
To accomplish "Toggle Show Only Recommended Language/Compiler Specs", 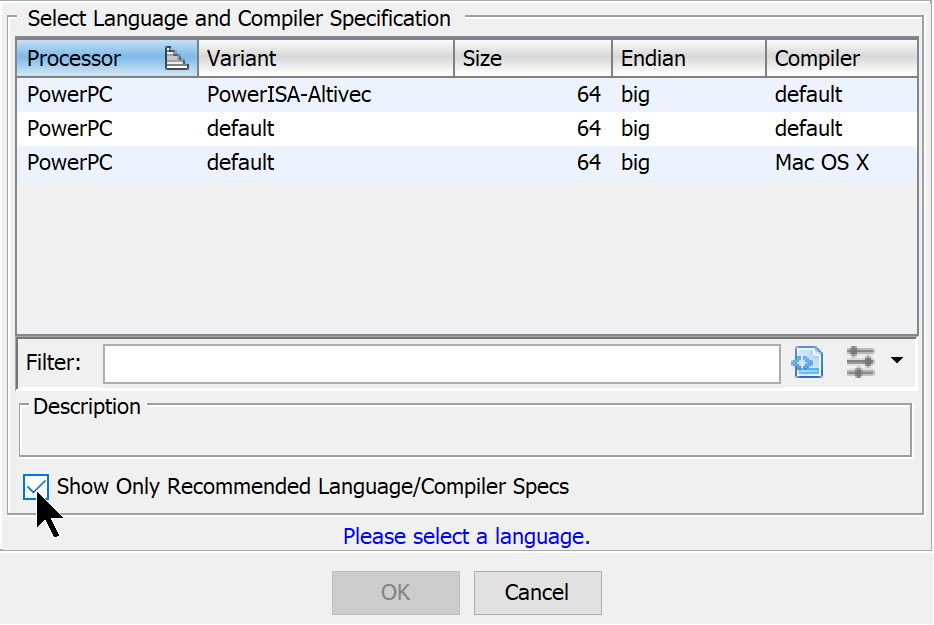I will (36, 487).
